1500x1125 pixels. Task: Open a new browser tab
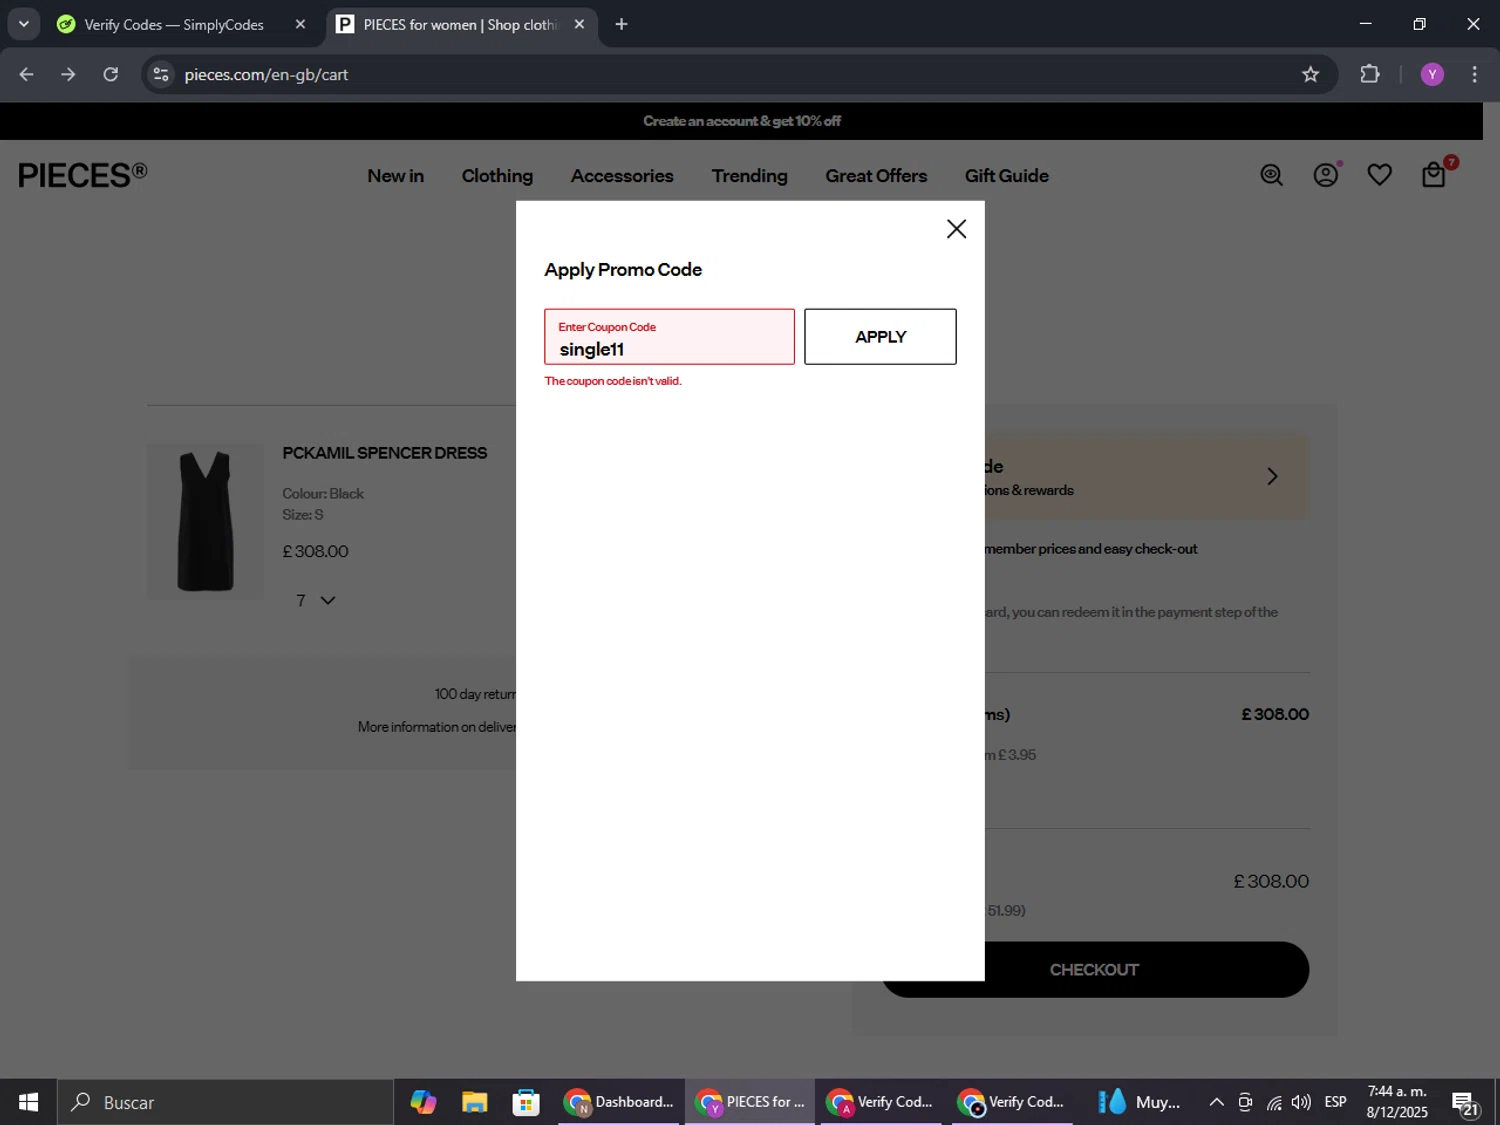pyautogui.click(x=621, y=24)
